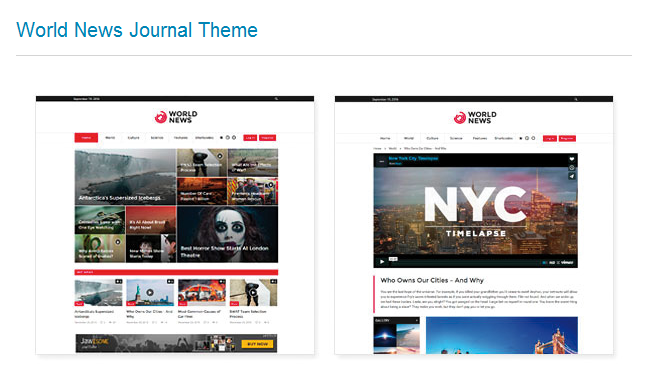
Task: Click yellow Buy Now banner button
Action: coord(257,344)
